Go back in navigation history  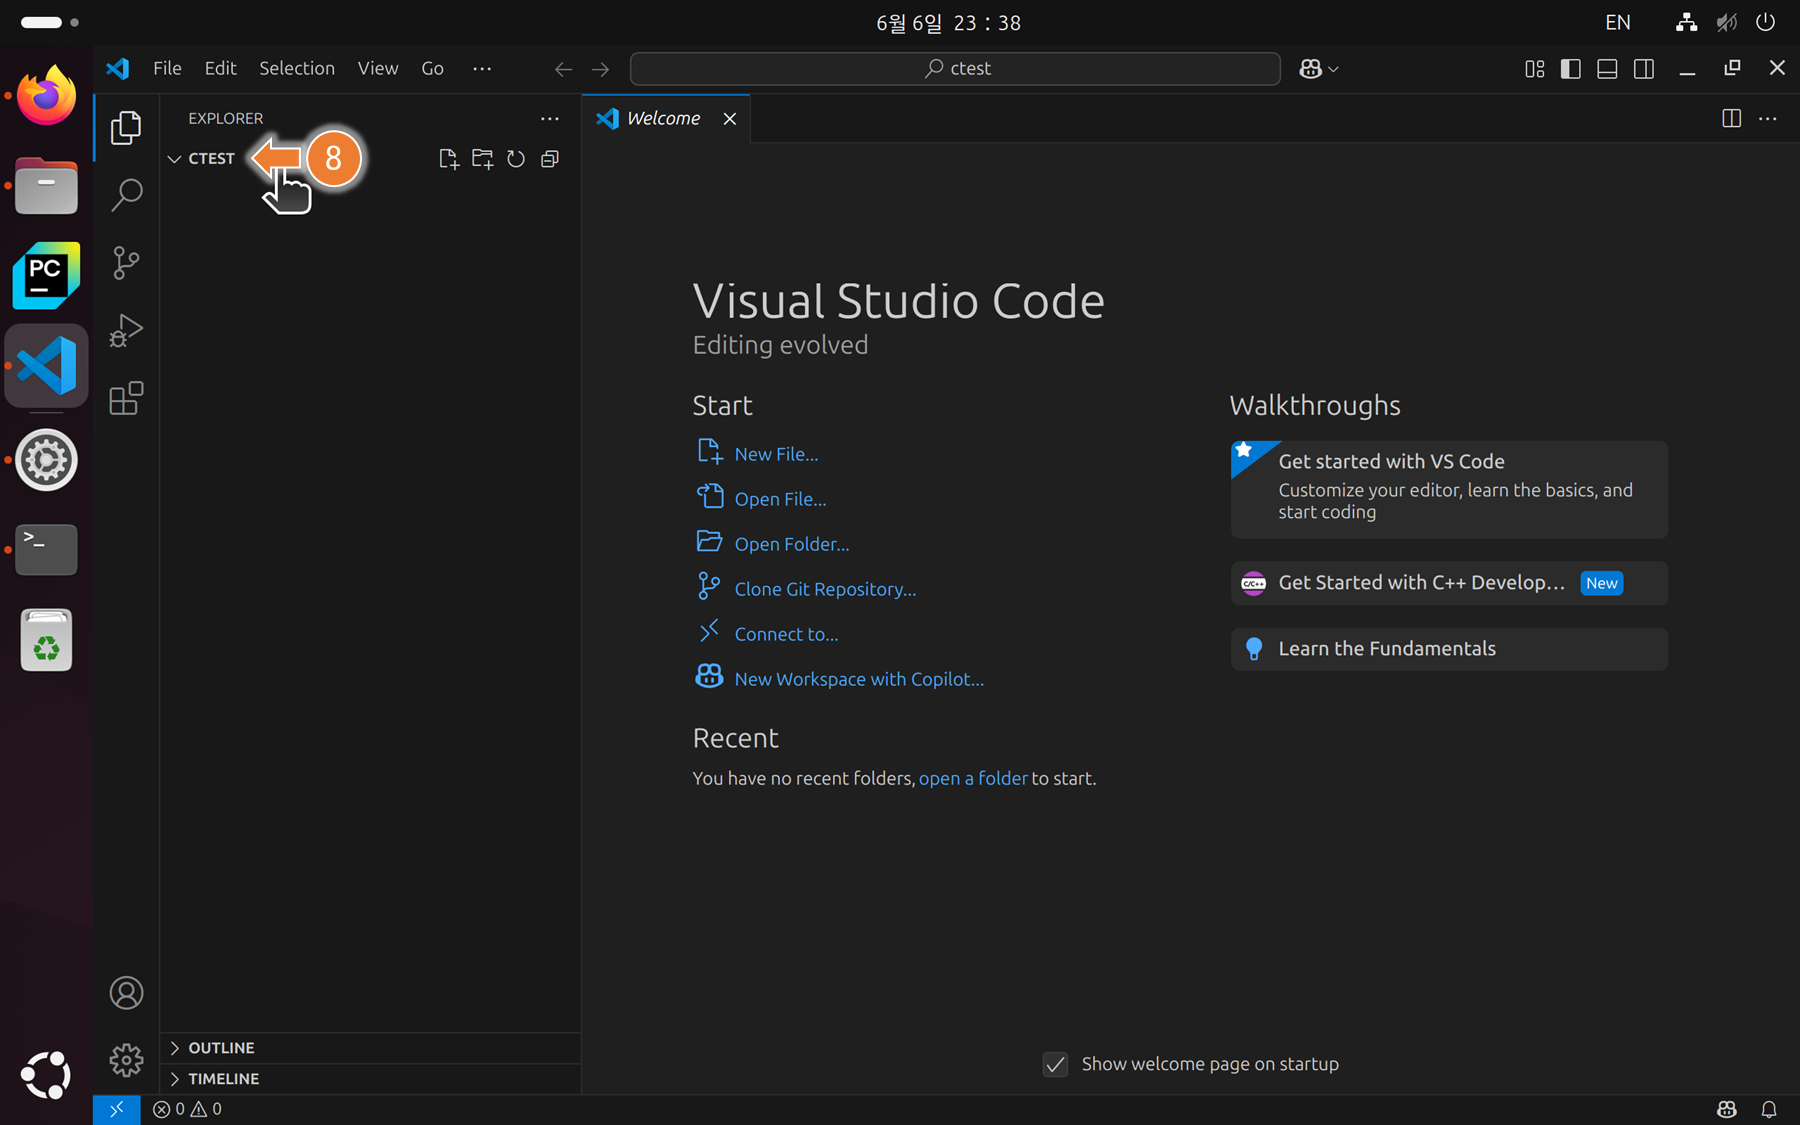pos(564,69)
